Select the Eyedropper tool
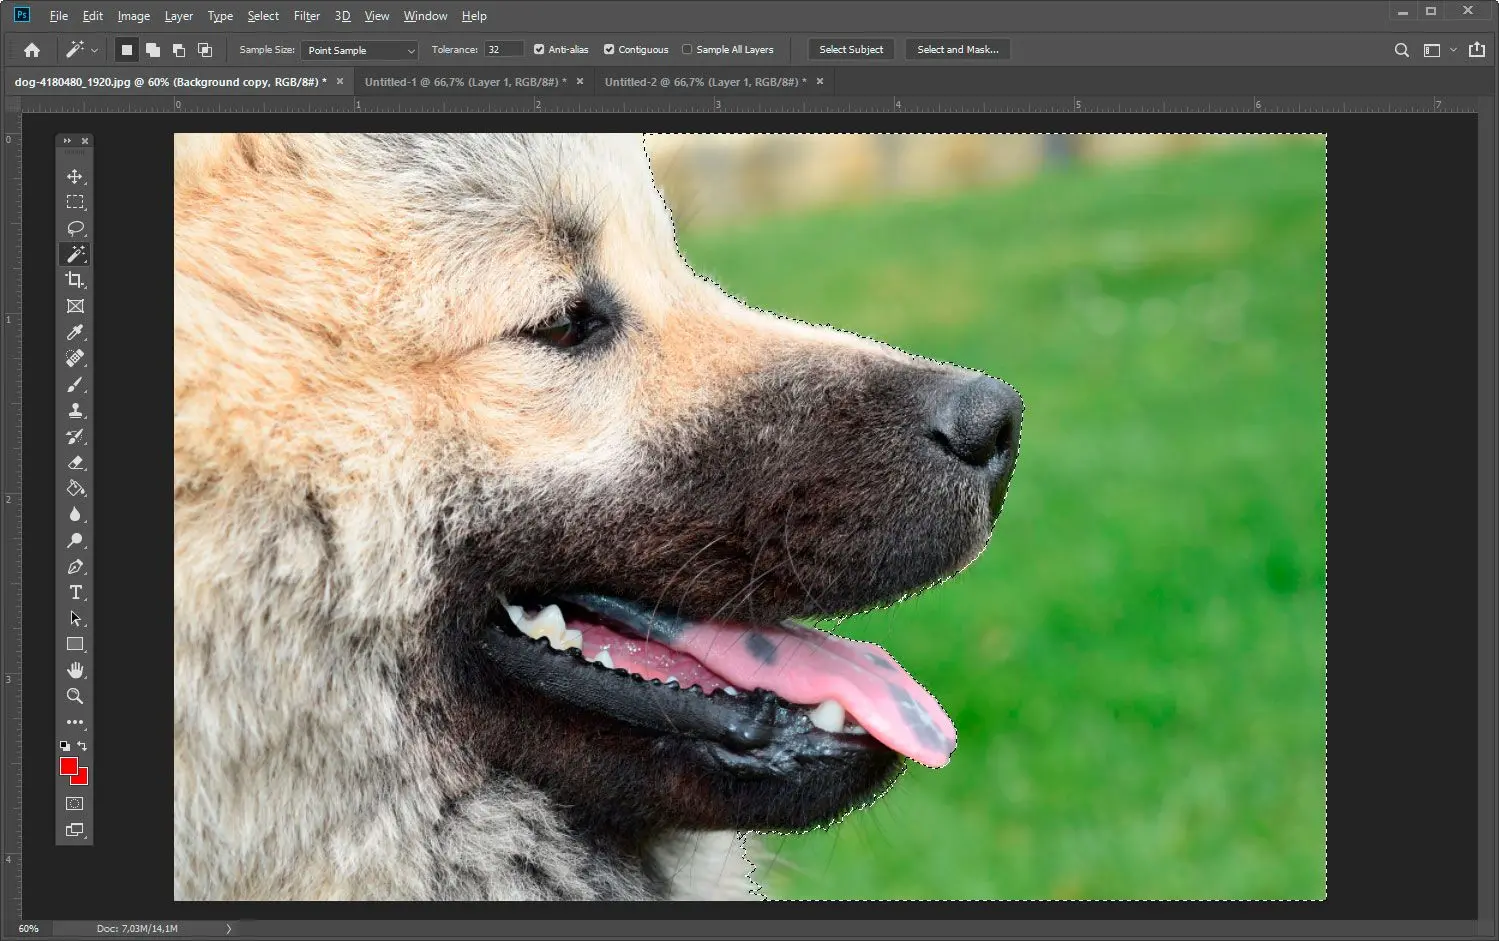Screen dimensions: 1499x941 [x=75, y=332]
